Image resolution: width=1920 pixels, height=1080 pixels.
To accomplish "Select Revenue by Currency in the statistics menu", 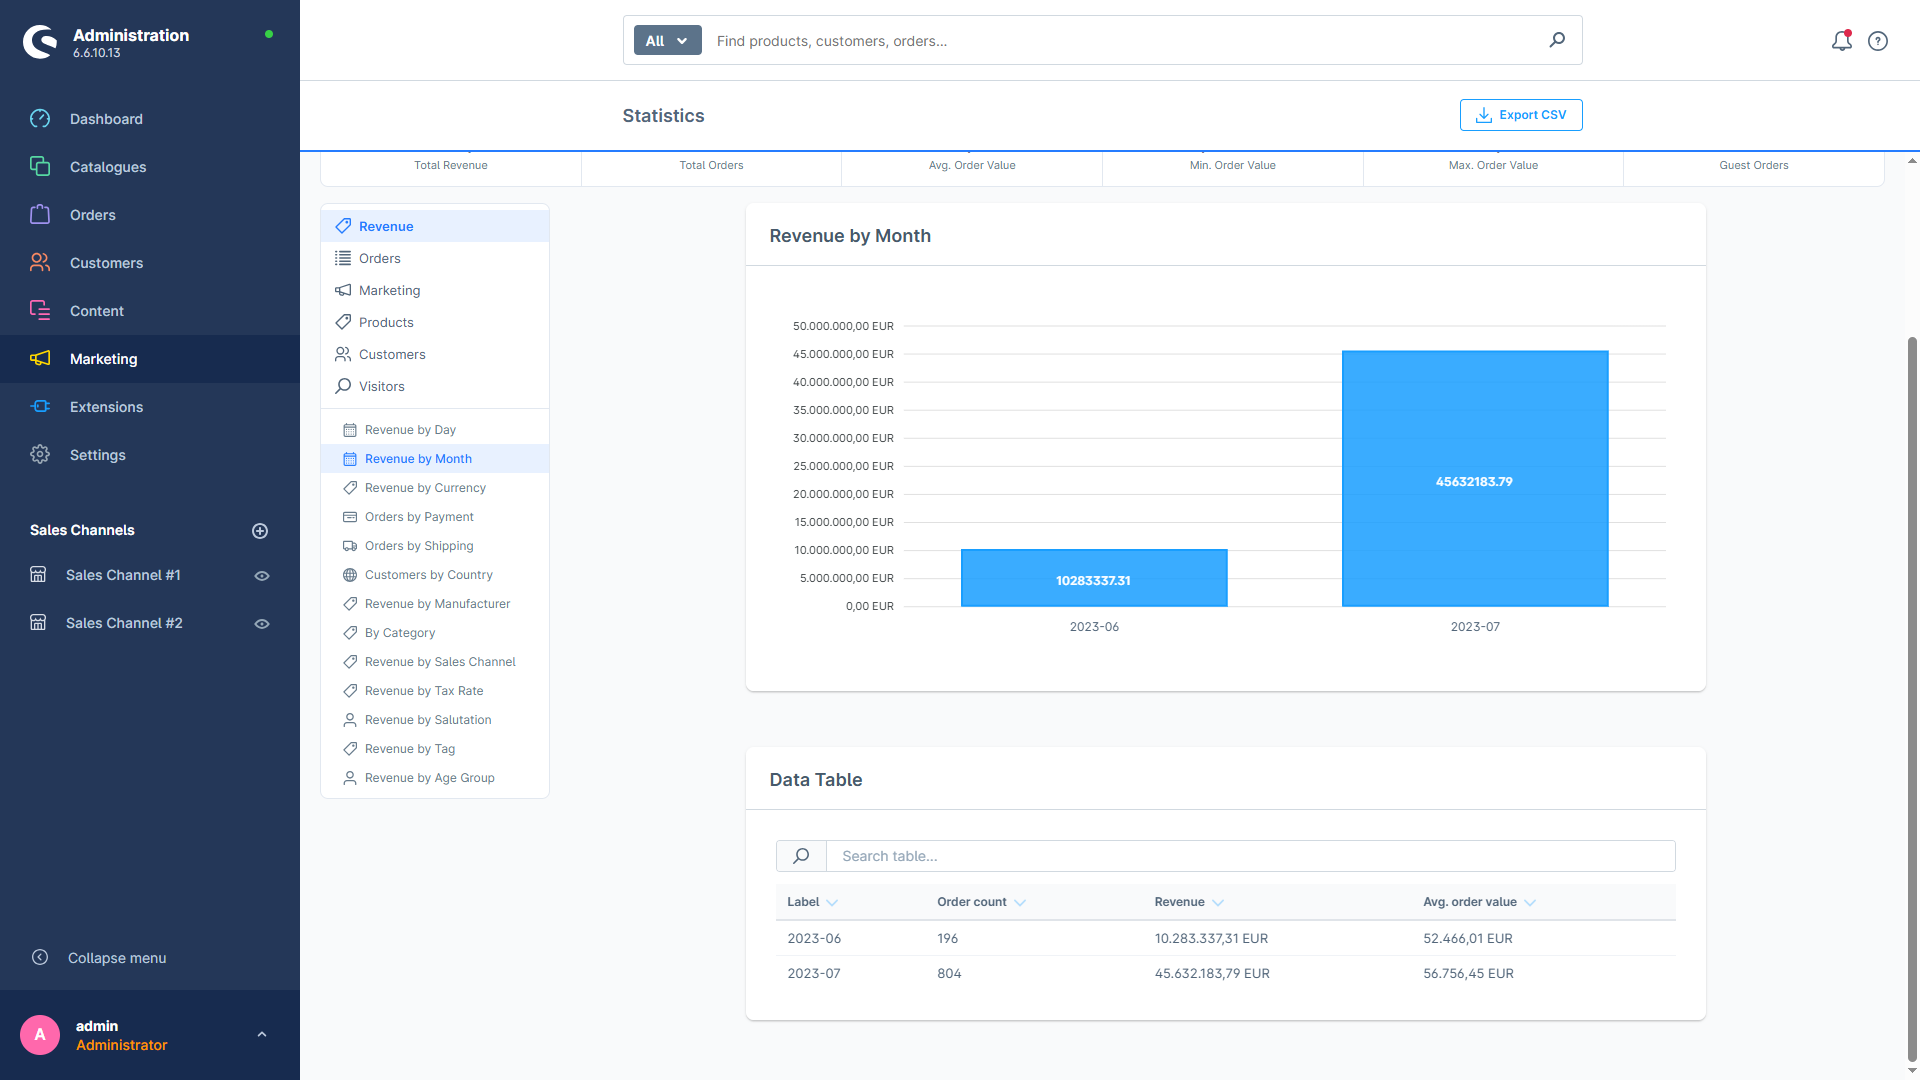I will click(x=426, y=487).
